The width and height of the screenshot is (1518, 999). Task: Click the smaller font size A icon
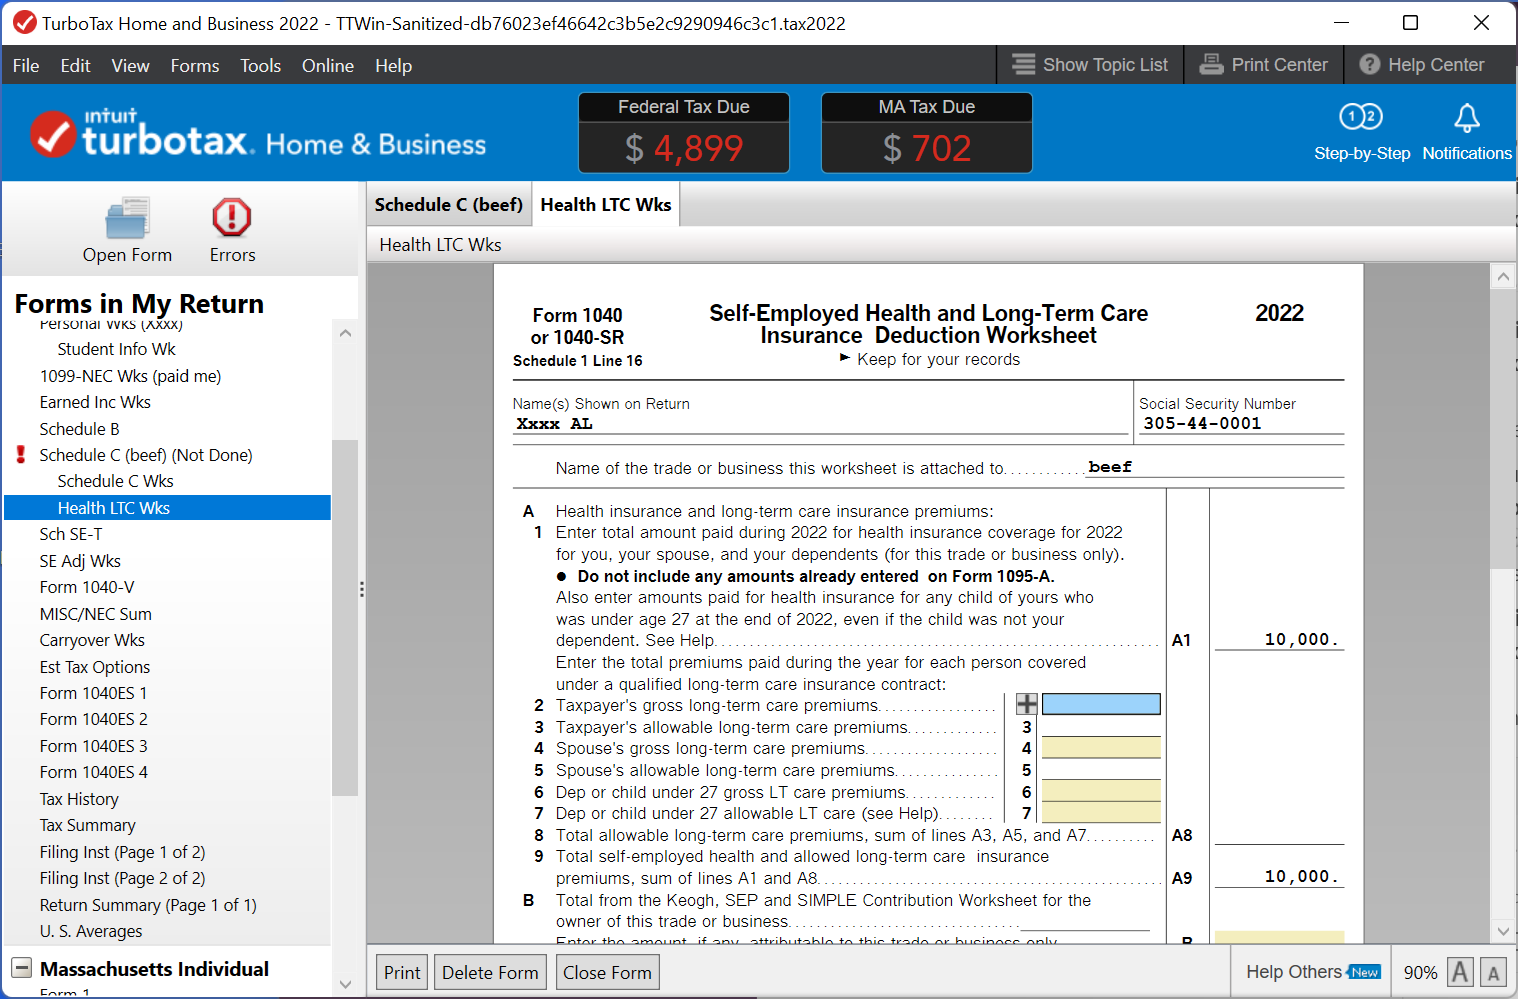[x=1494, y=972]
